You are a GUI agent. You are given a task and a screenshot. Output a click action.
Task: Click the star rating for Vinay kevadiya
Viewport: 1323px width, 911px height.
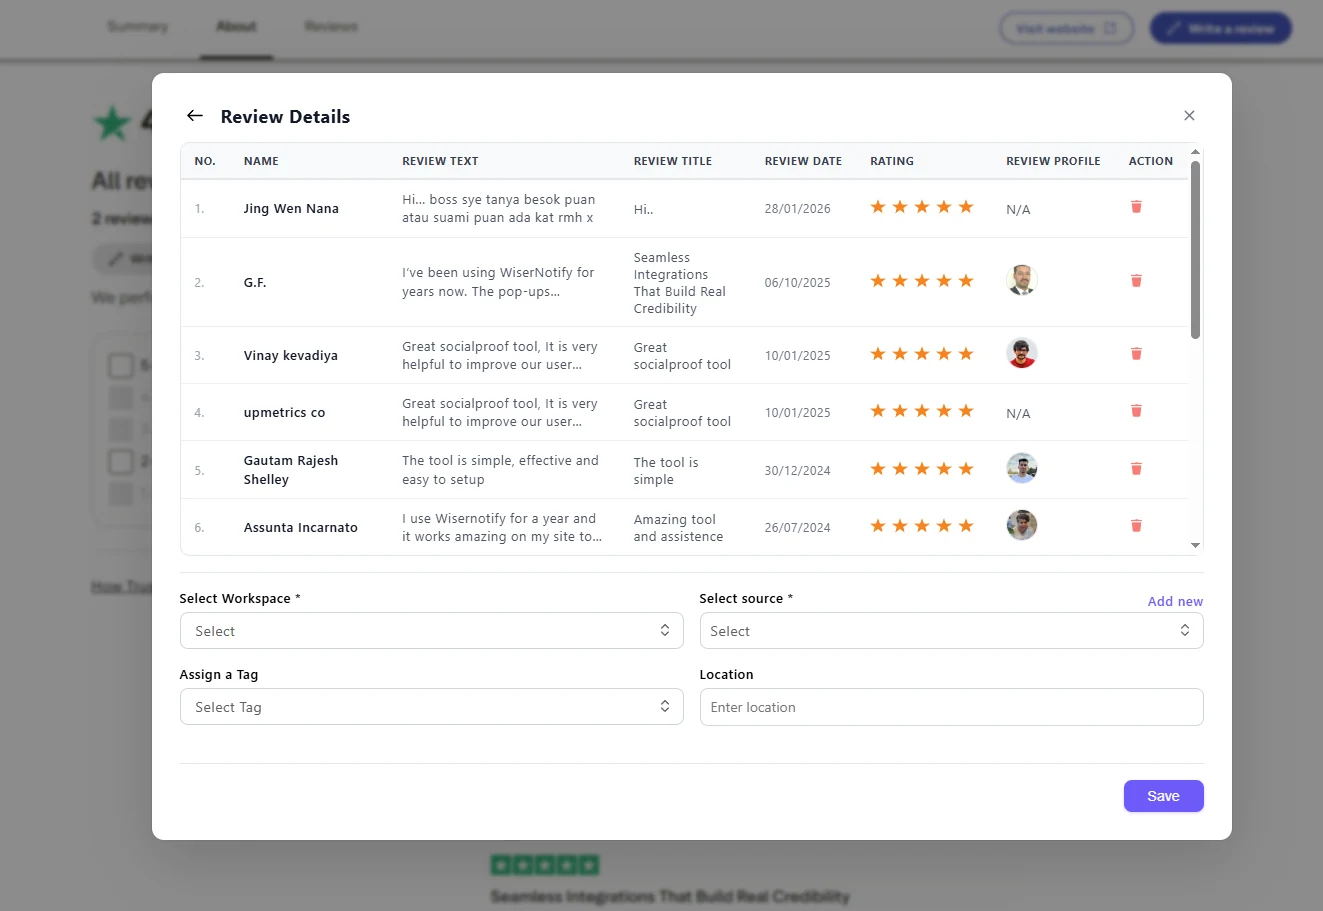coord(922,354)
